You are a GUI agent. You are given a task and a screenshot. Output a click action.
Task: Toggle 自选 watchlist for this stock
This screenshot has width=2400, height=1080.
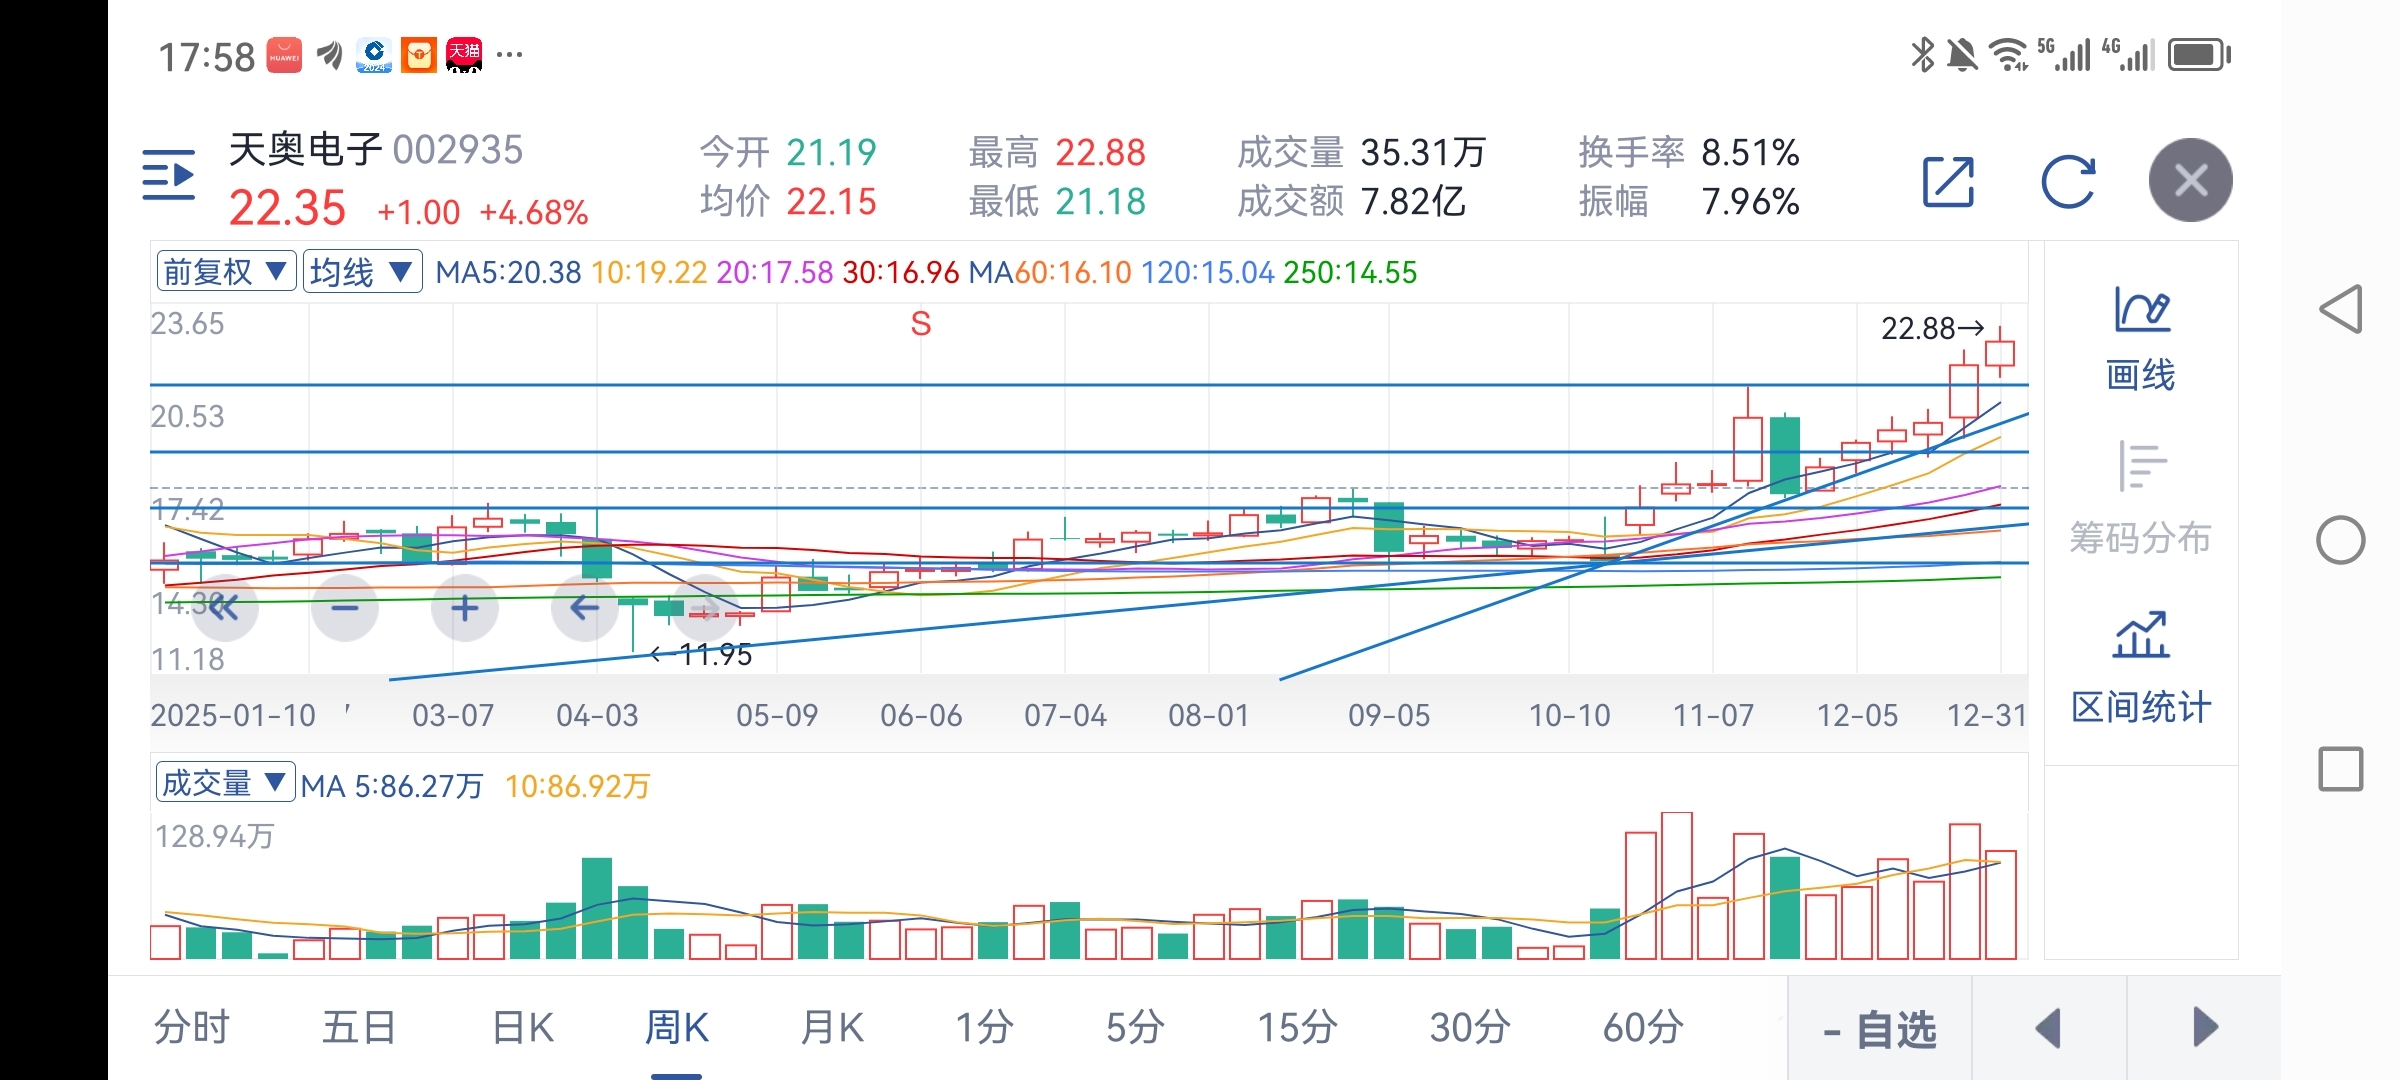coord(1880,1029)
